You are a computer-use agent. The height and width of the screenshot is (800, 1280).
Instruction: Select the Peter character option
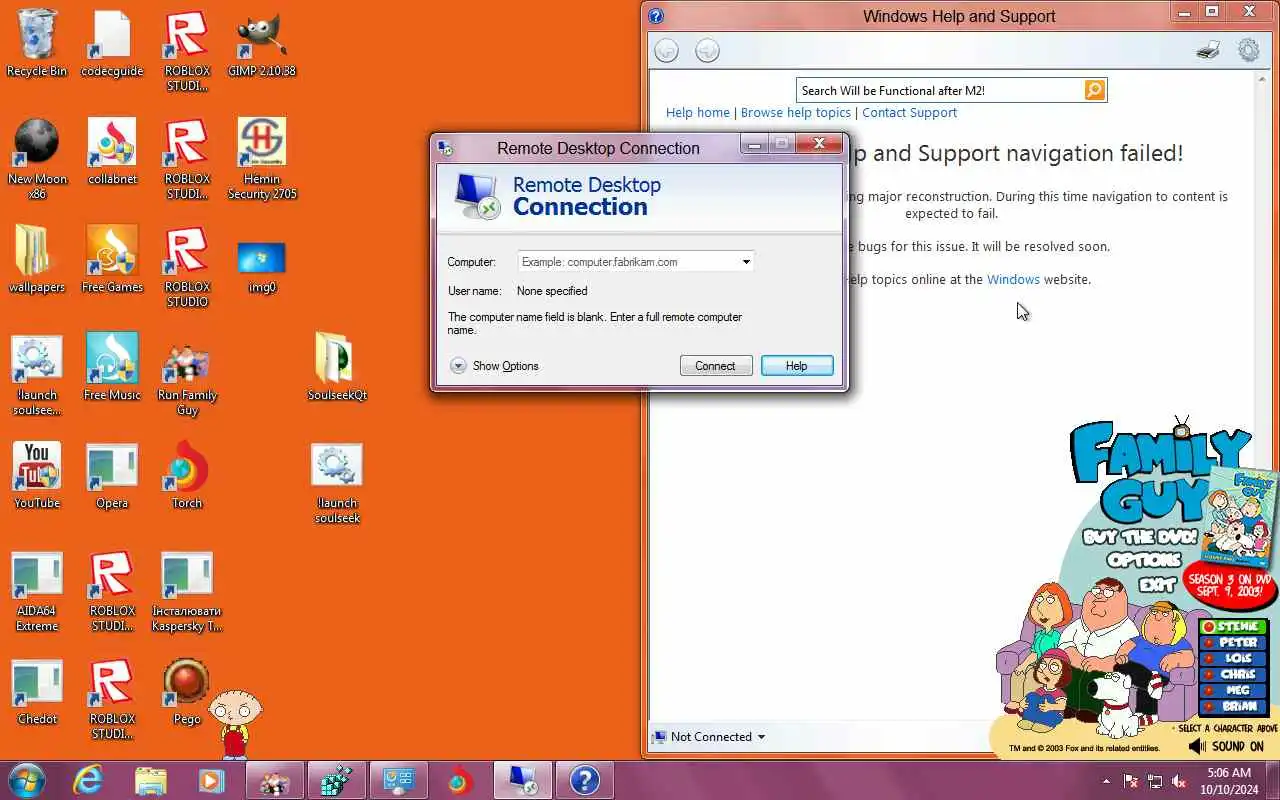click(x=1232, y=643)
